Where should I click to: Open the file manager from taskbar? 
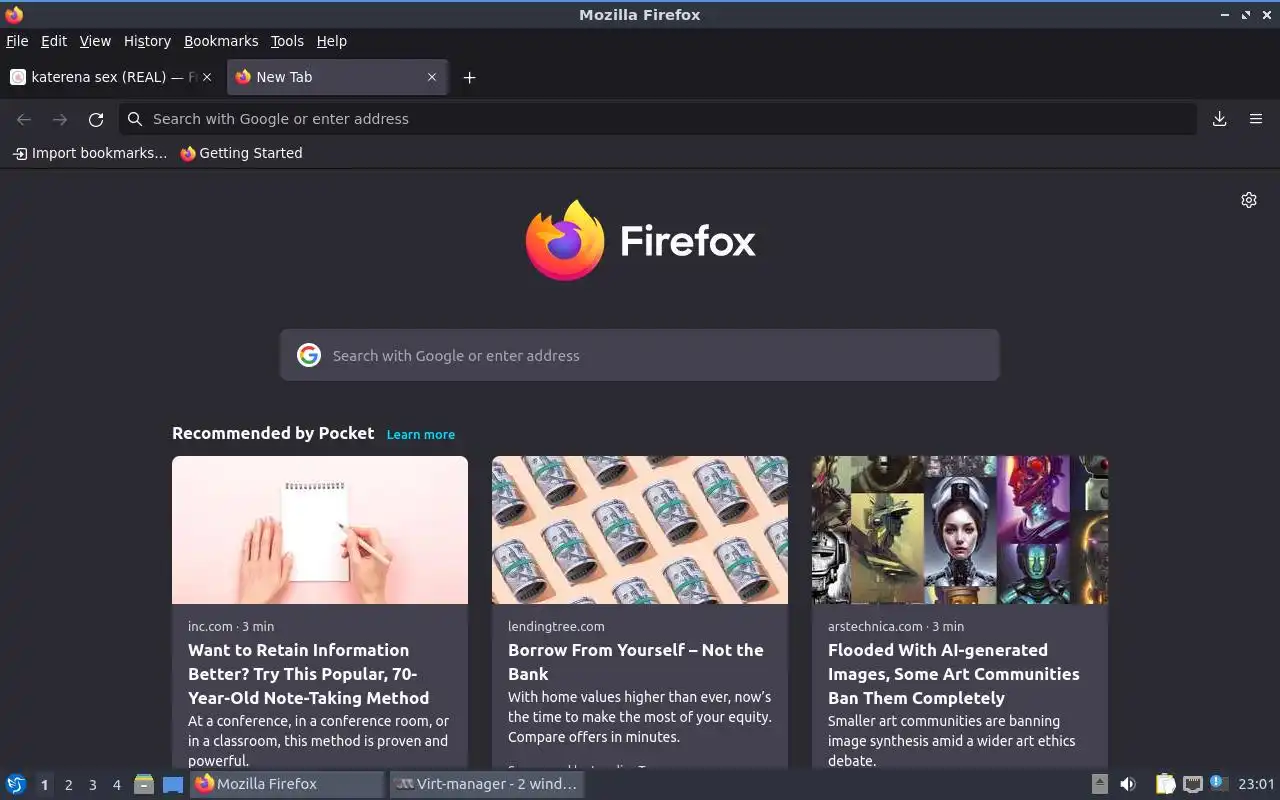(x=144, y=784)
